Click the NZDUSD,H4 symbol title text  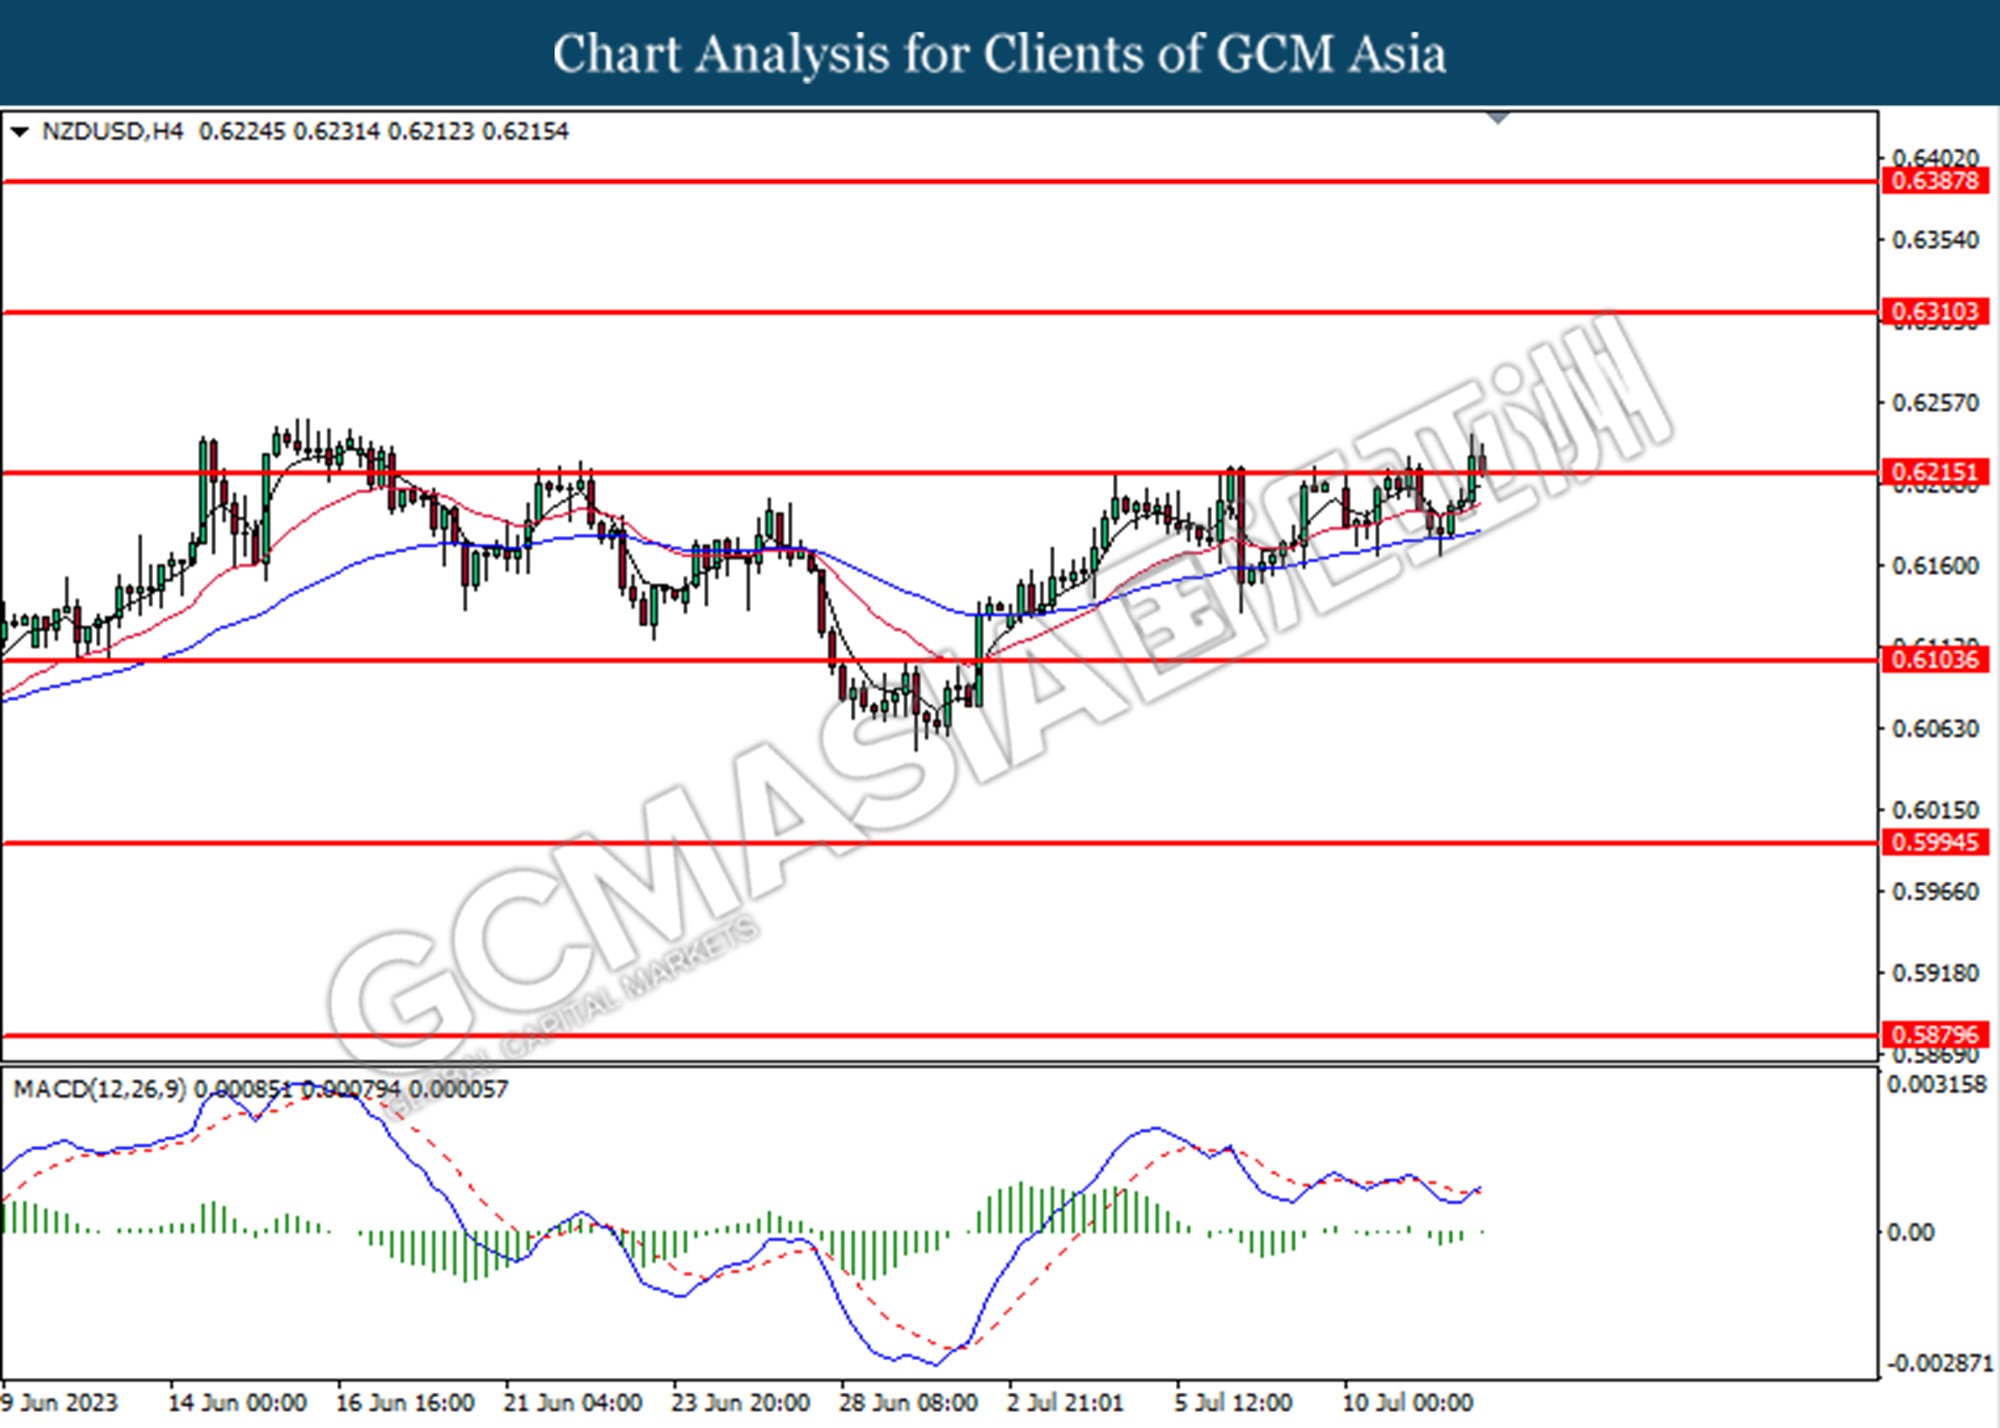[112, 132]
